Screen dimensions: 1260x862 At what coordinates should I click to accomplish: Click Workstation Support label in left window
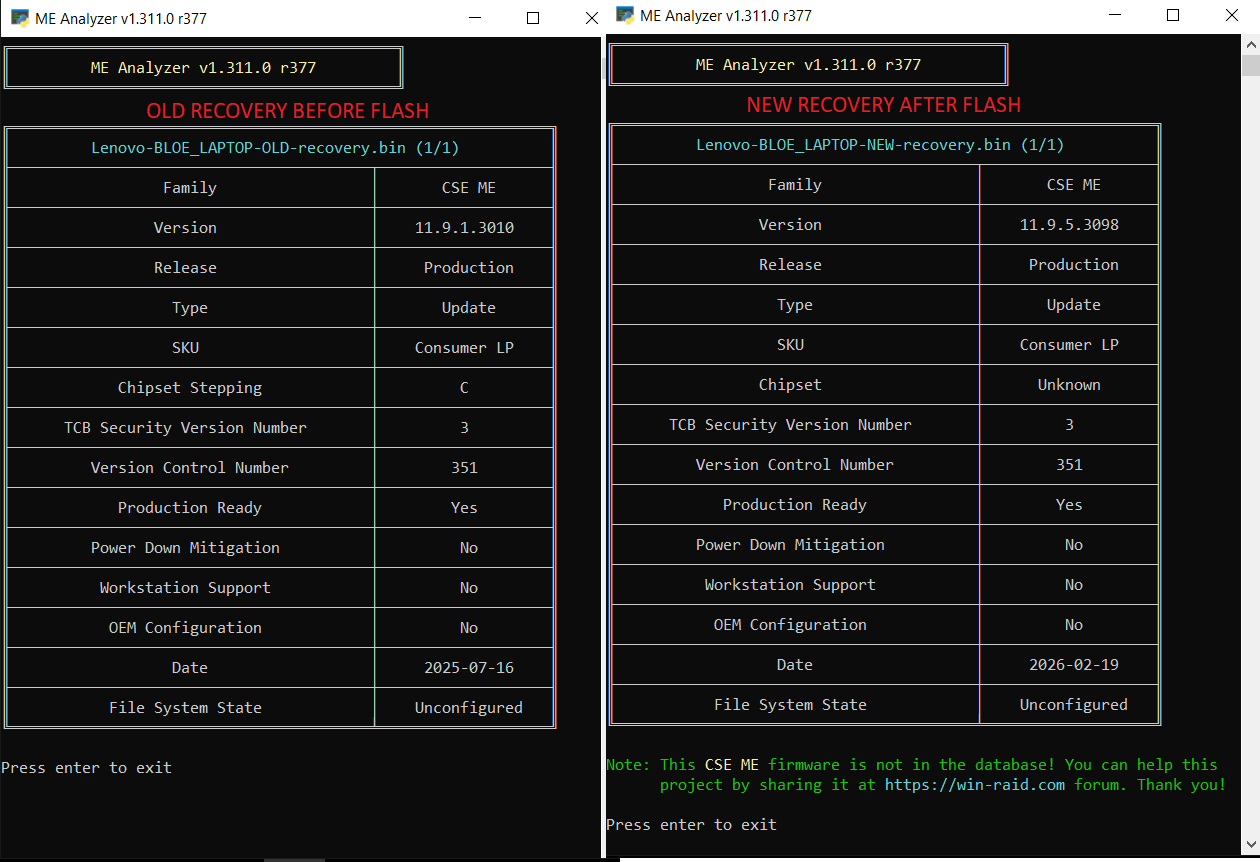click(x=185, y=588)
